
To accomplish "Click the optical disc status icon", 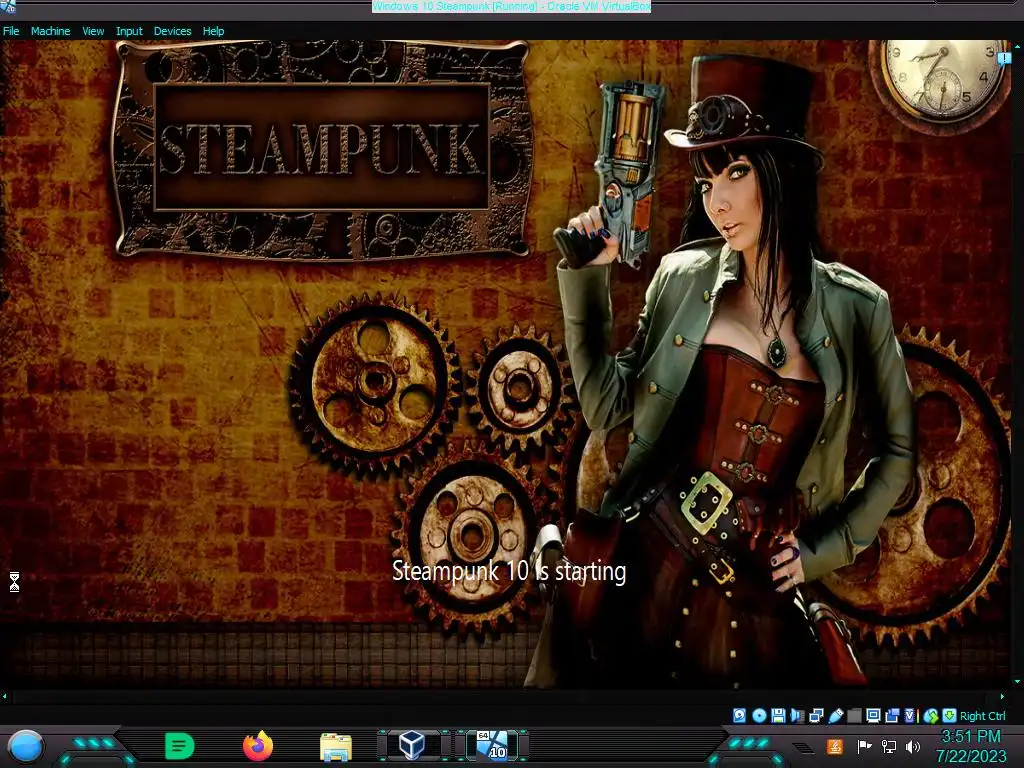I will pyautogui.click(x=759, y=716).
